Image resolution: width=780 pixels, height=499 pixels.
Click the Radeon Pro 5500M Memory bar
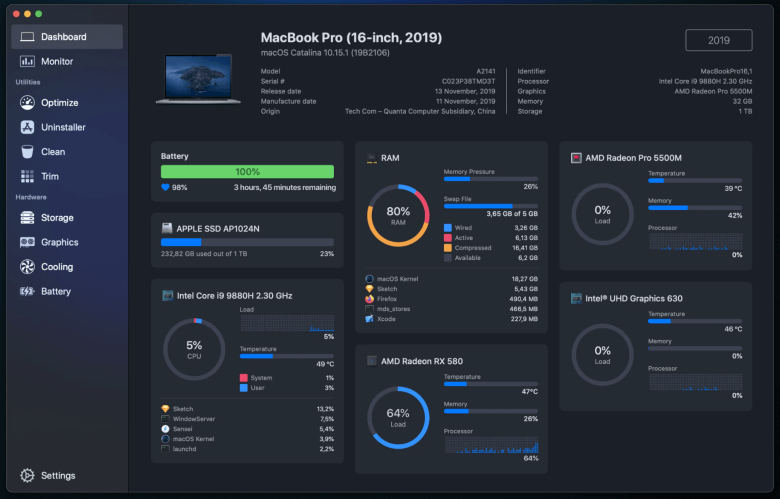coord(695,208)
